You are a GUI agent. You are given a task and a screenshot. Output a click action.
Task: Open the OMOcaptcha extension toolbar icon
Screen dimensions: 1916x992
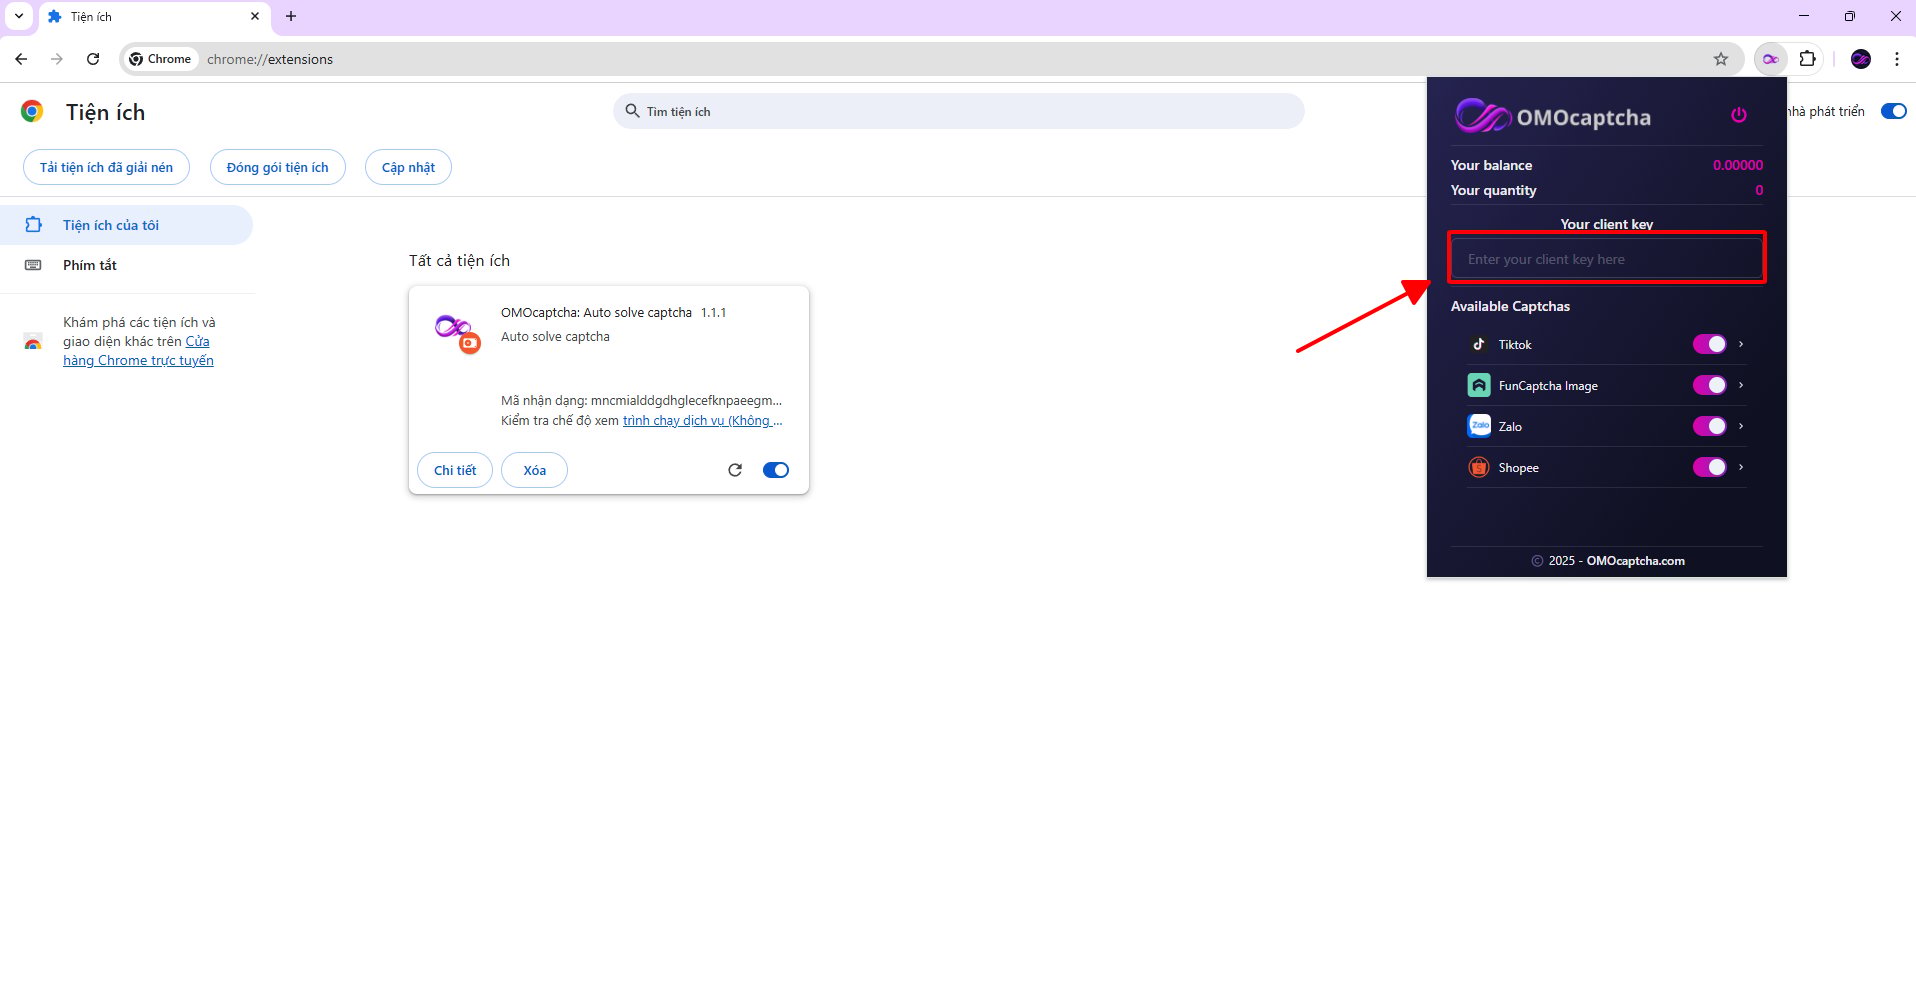[1770, 59]
